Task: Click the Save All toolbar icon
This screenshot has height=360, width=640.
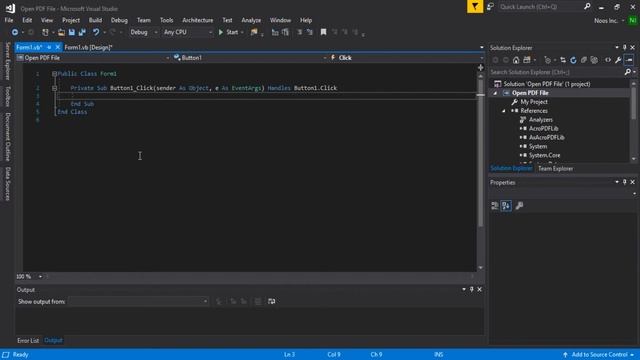Action: pos(82,32)
